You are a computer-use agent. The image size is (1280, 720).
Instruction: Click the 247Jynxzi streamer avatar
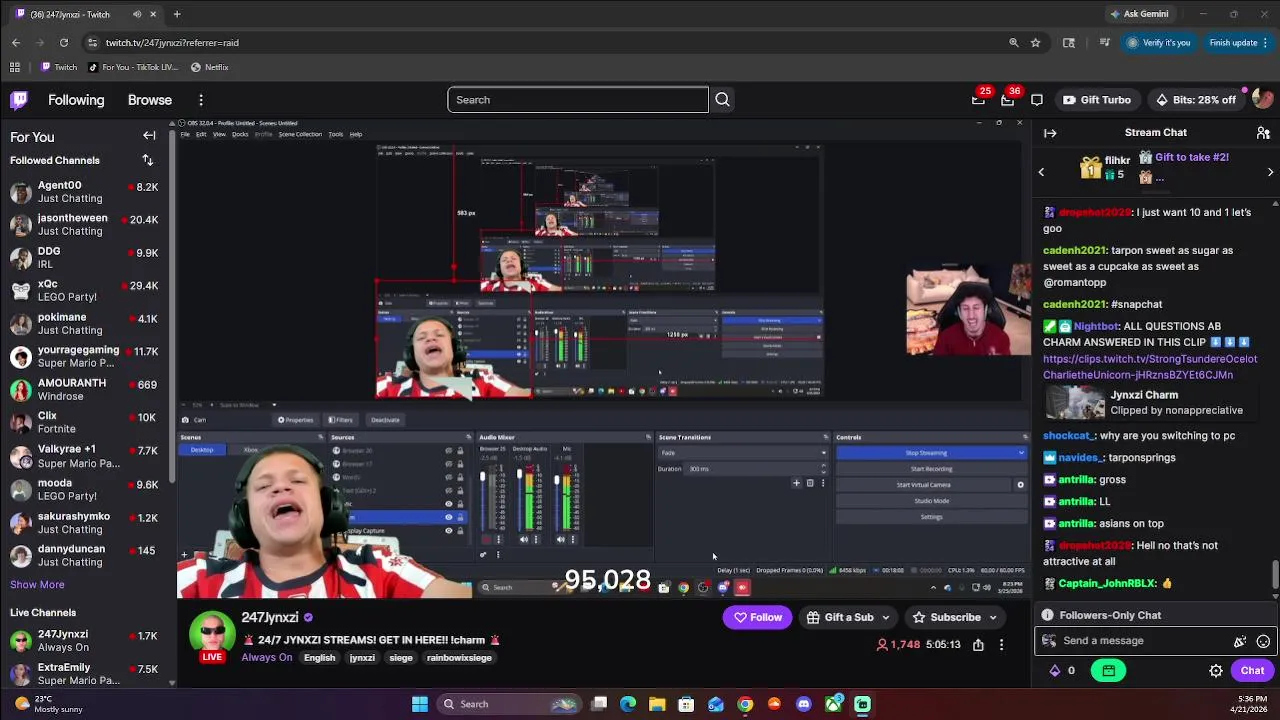coord(212,636)
